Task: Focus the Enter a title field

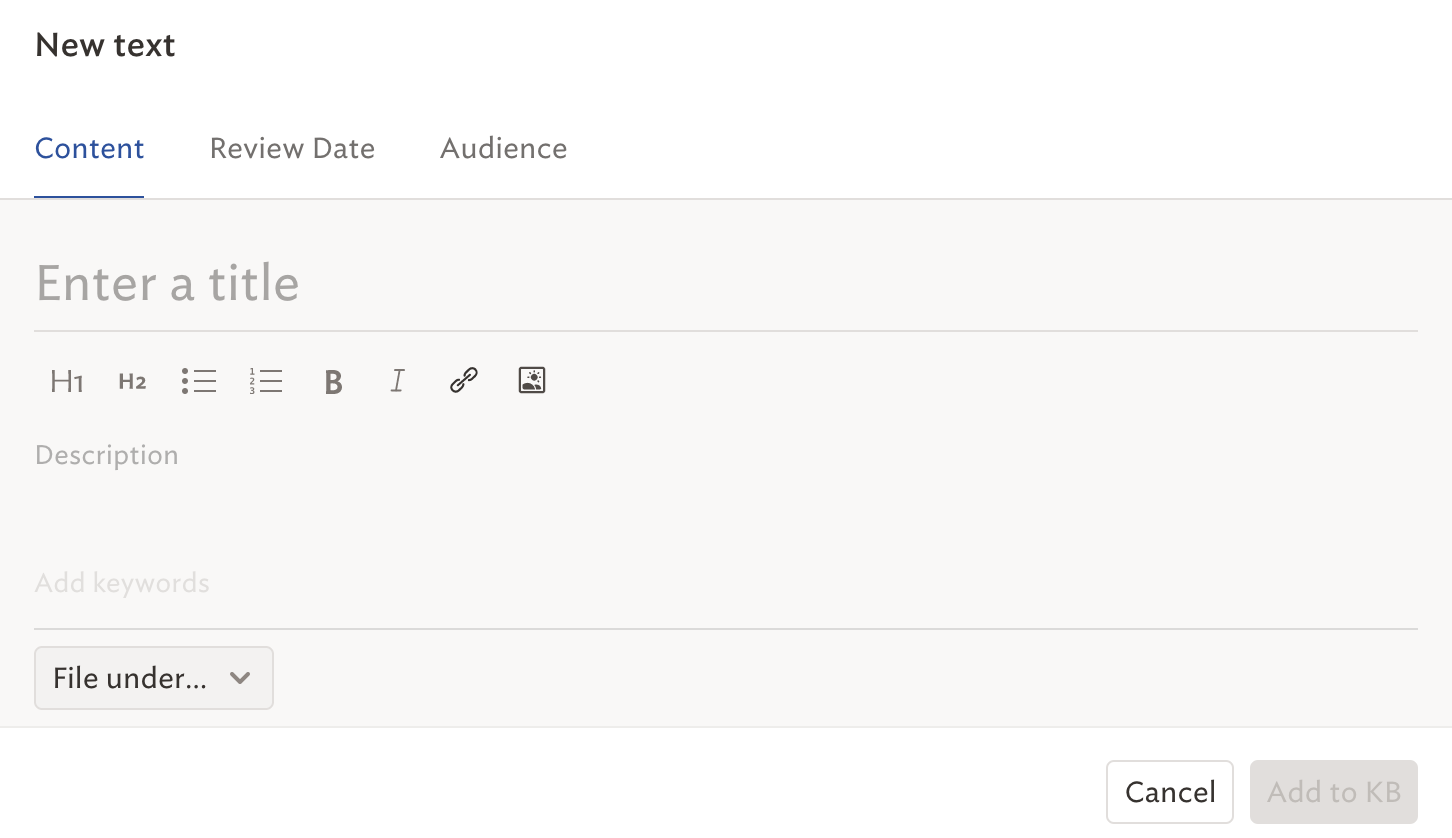Action: coord(726,283)
